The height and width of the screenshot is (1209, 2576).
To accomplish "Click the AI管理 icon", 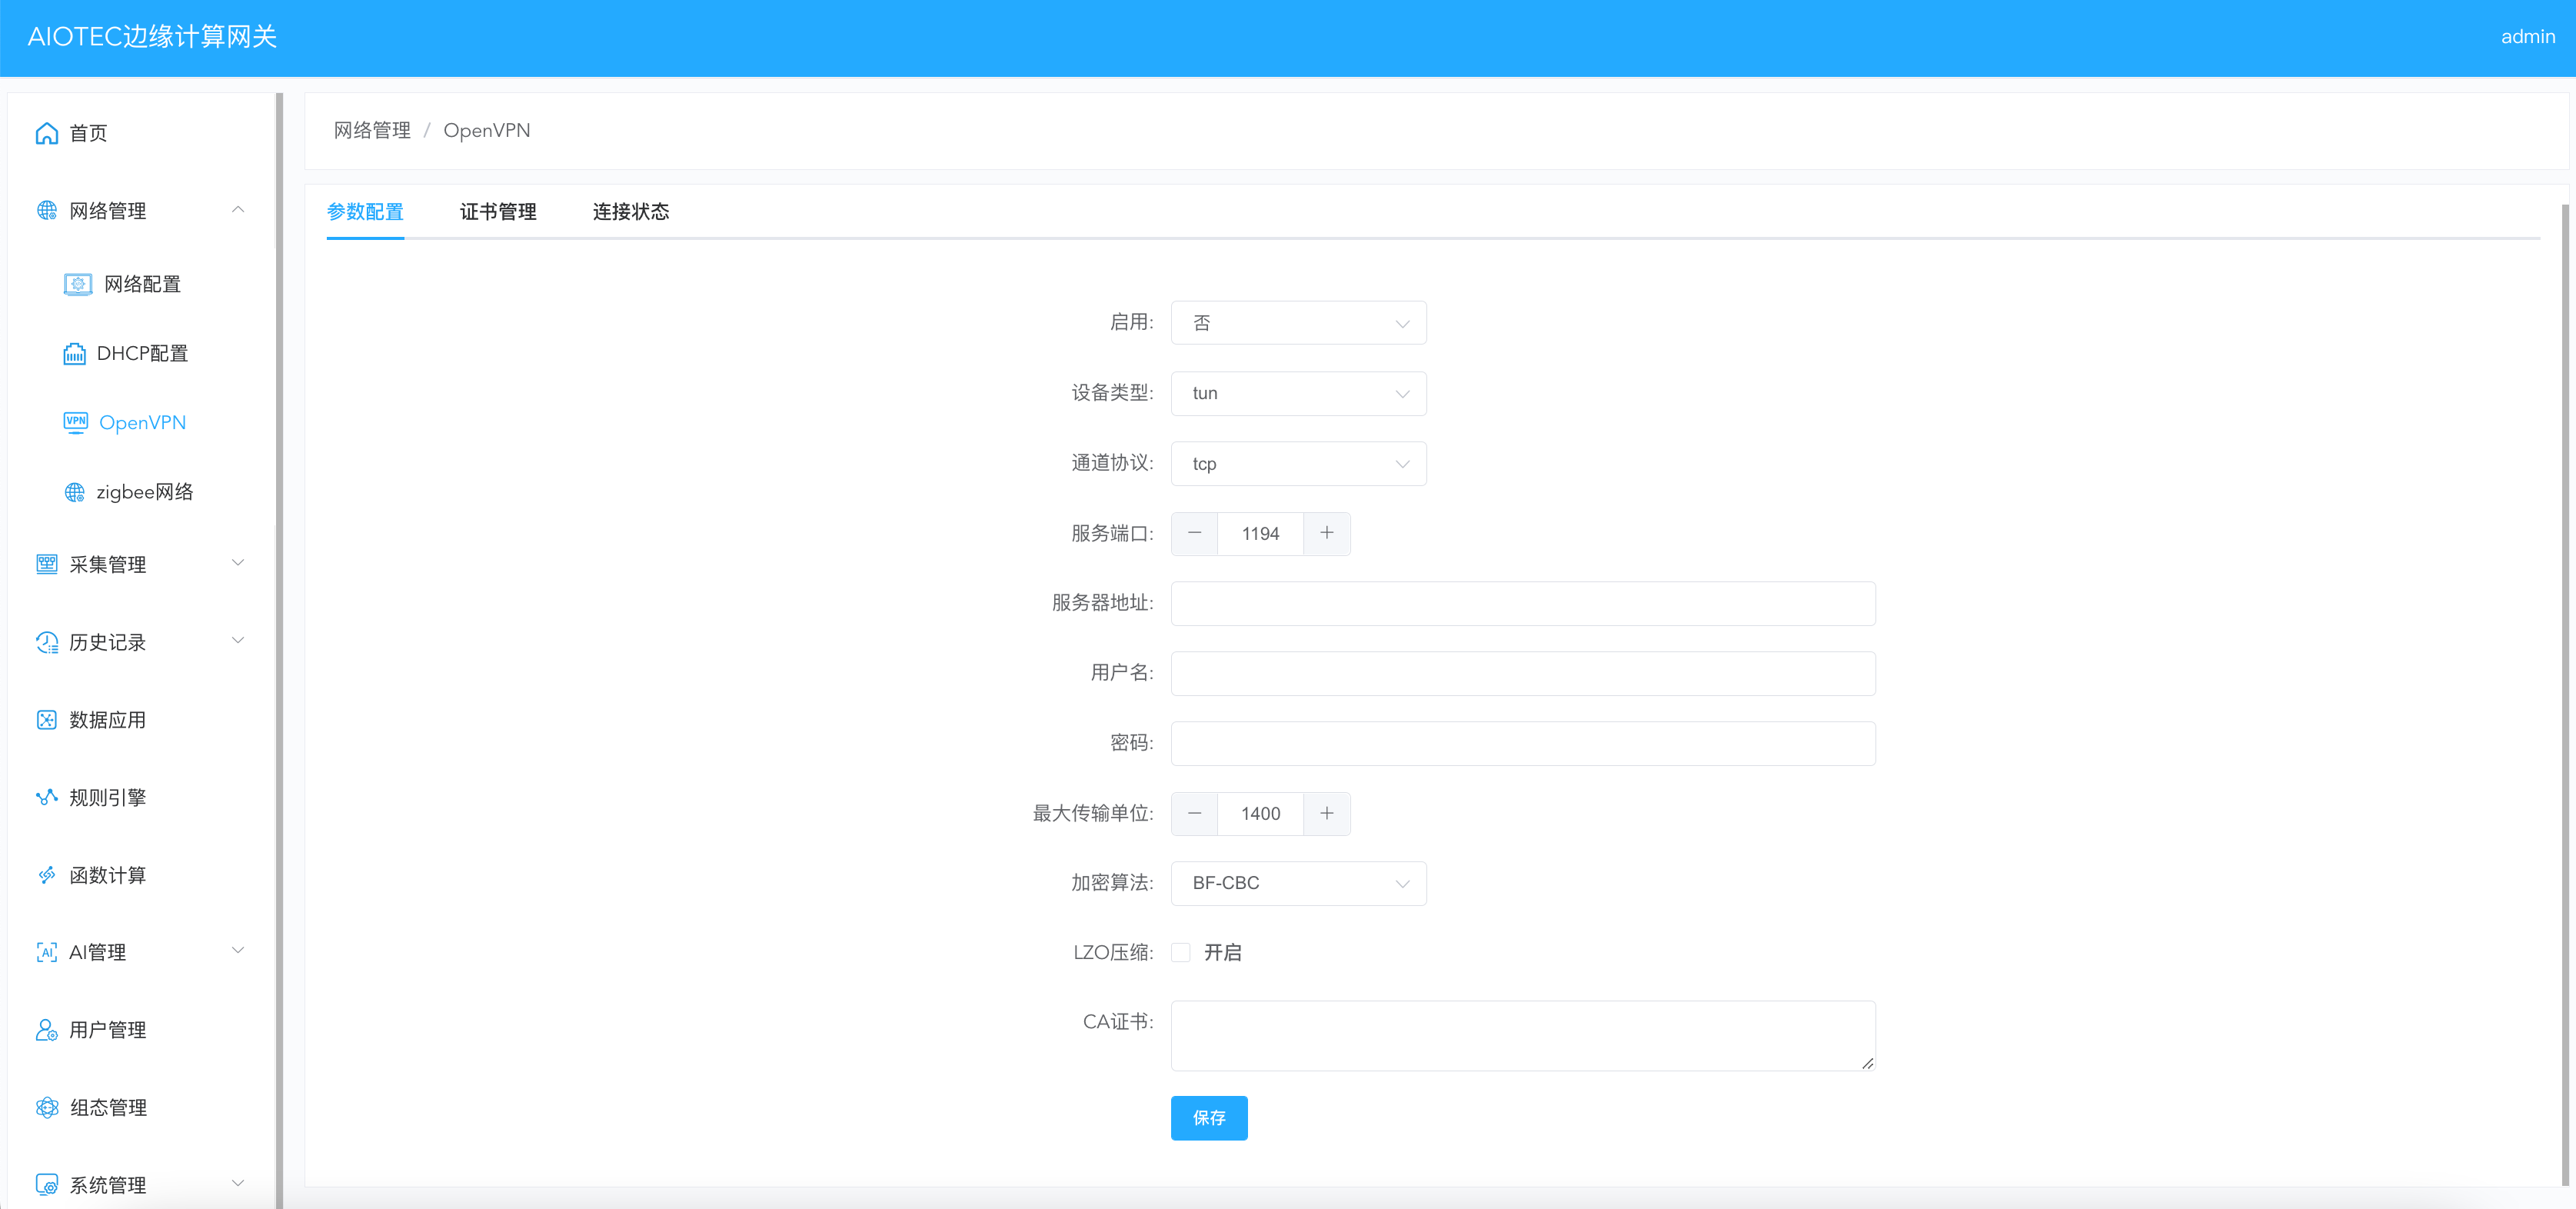I will coord(47,952).
